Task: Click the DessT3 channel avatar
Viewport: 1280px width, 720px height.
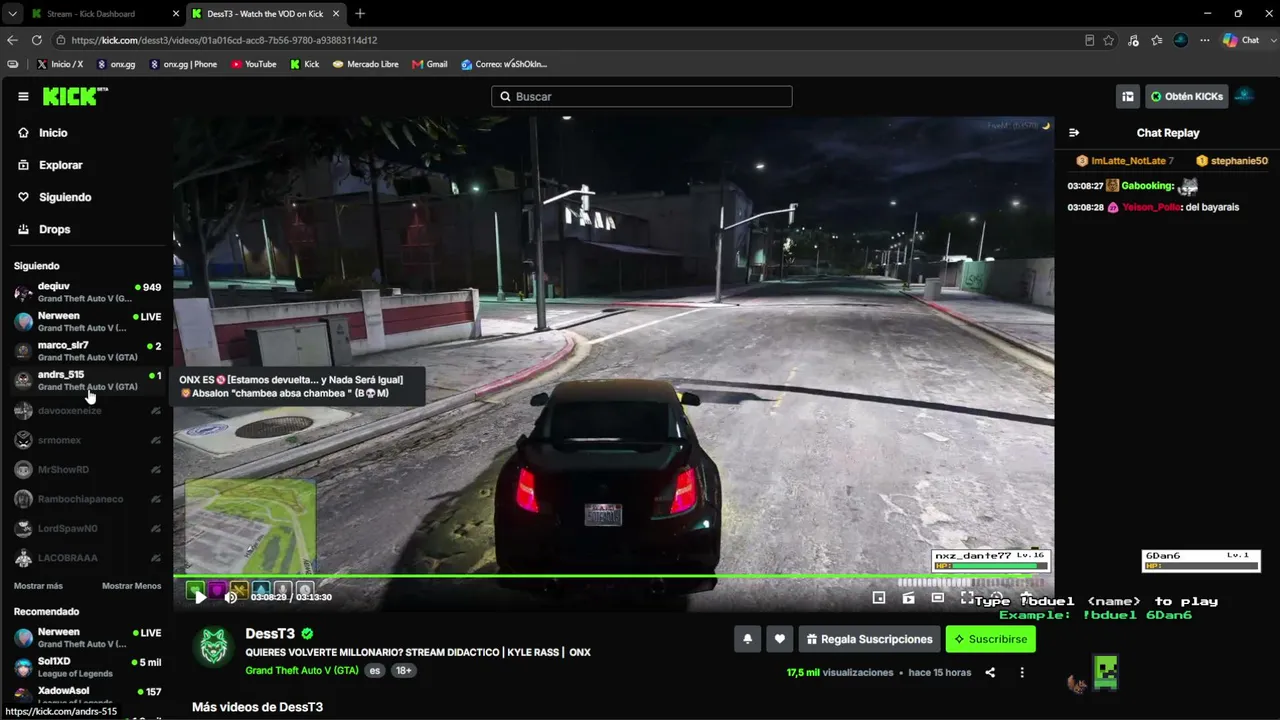Action: point(212,647)
